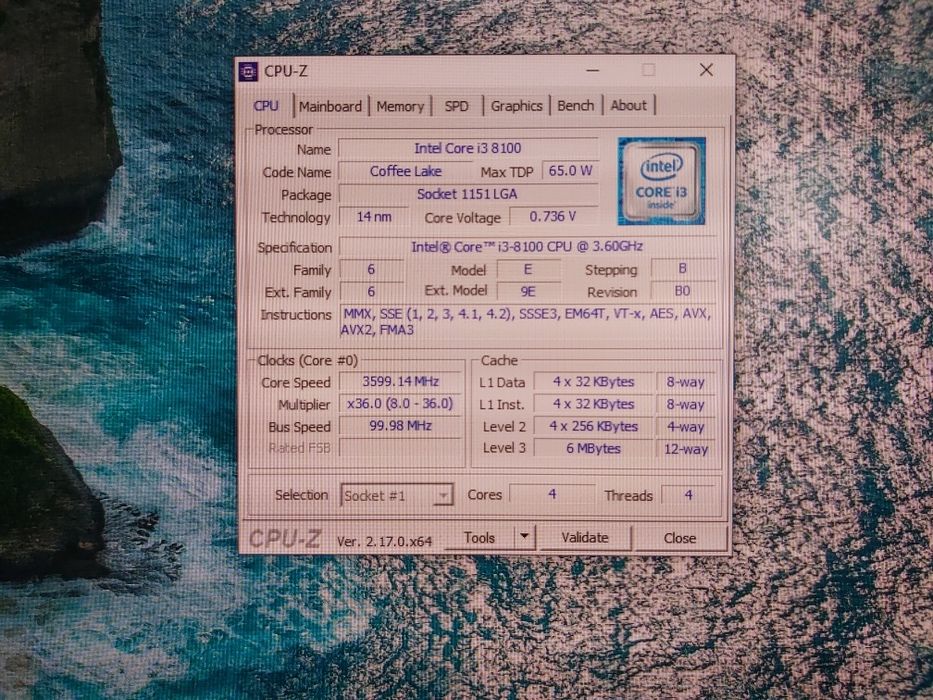The image size is (933, 700).
Task: Click the Code Name value Coffee Lake
Action: coord(406,171)
